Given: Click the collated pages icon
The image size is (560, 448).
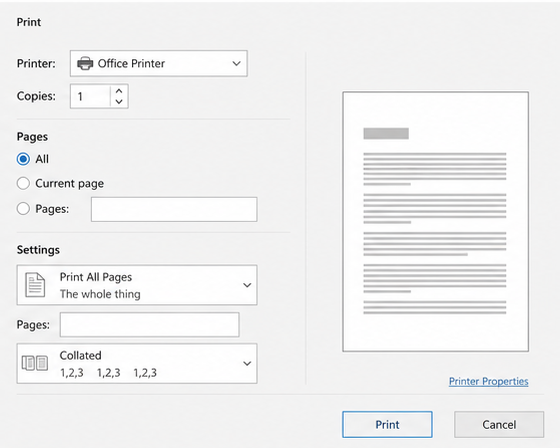Looking at the screenshot, I should tap(35, 363).
